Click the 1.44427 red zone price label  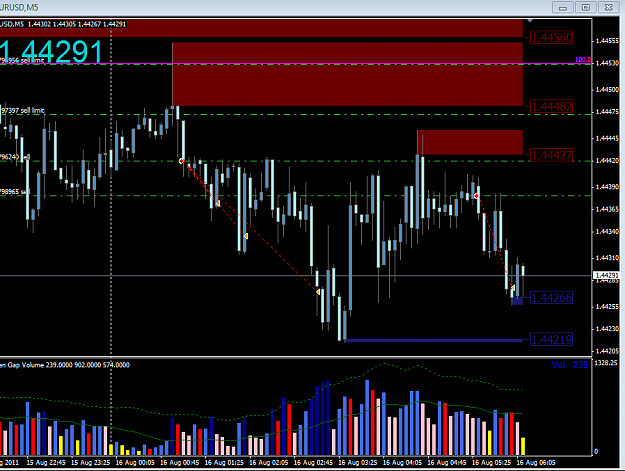pyautogui.click(x=552, y=155)
